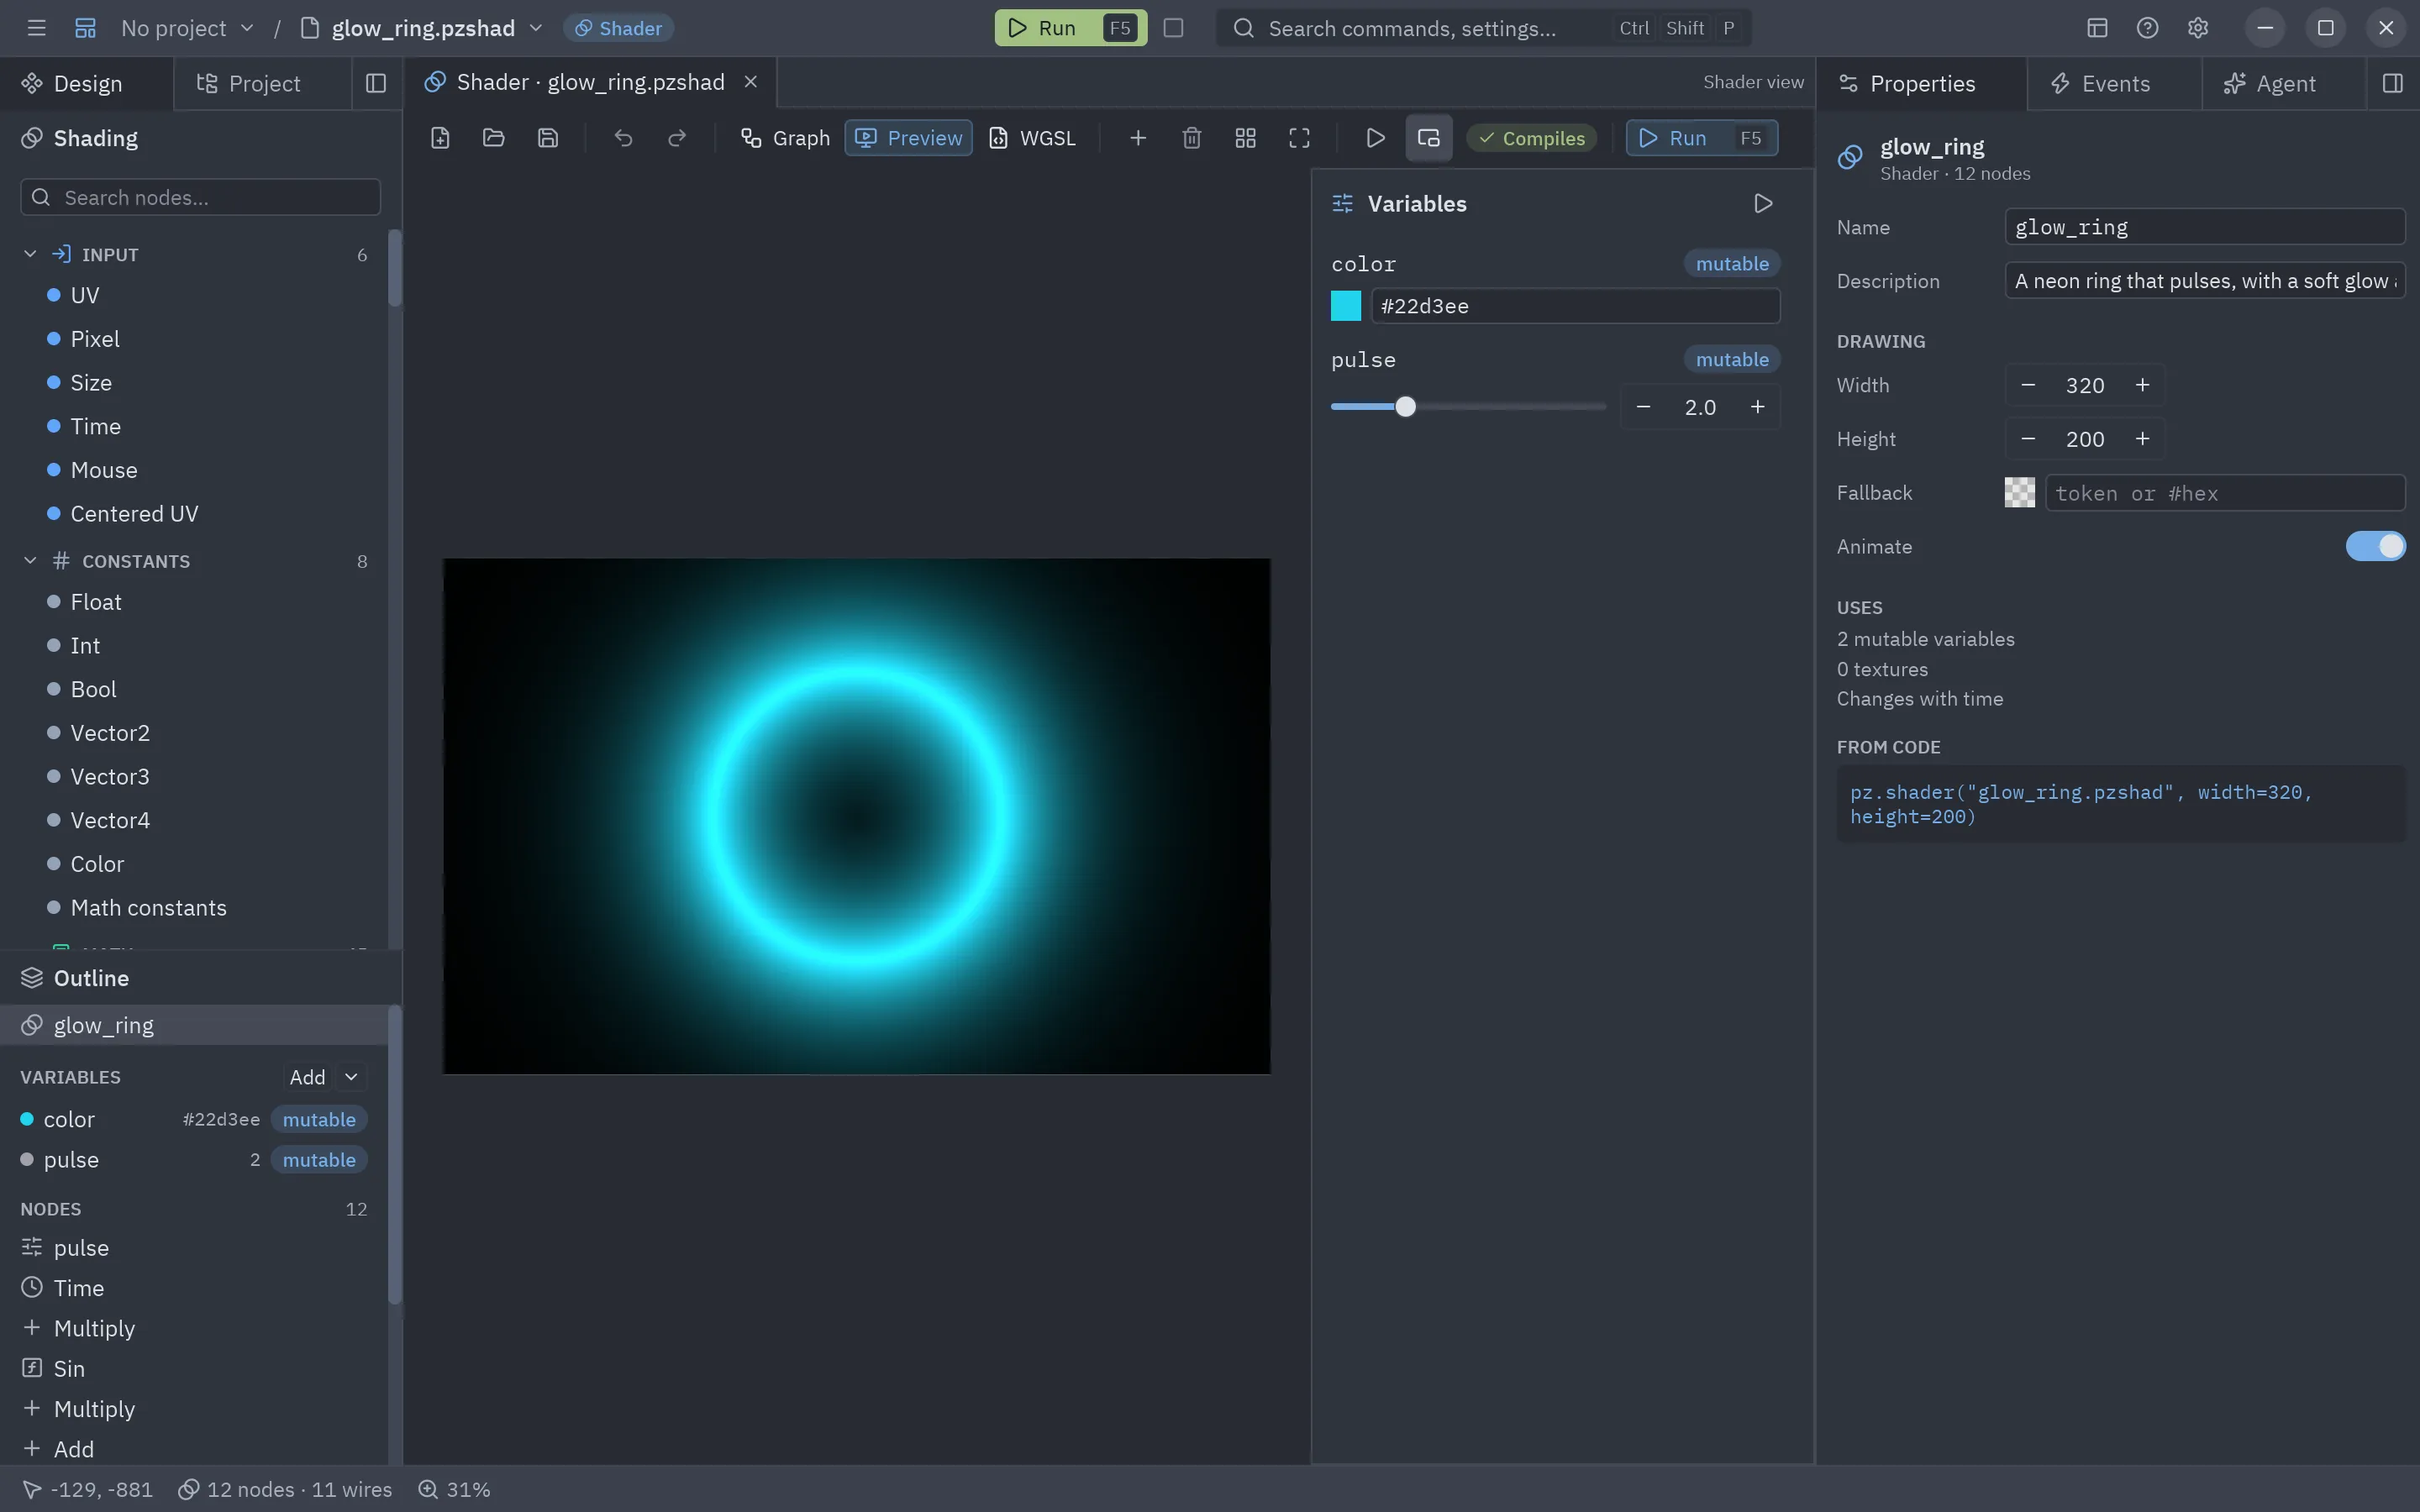Click the Compiles status badge
Screen dimensions: 2420x1512
pos(1531,138)
